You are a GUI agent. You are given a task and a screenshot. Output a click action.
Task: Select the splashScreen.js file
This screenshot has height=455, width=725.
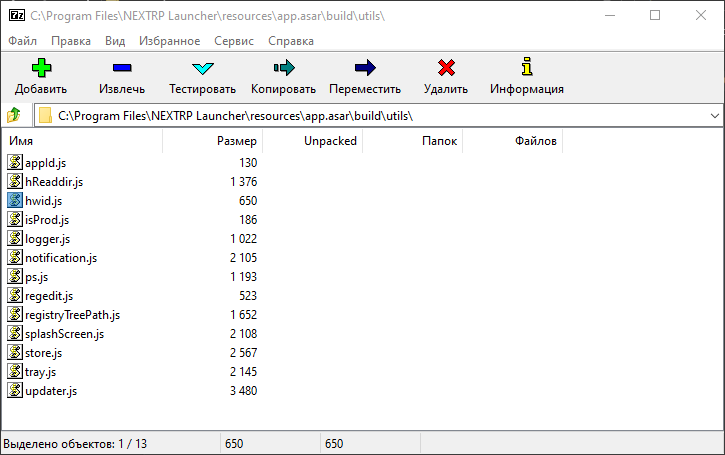pos(64,334)
